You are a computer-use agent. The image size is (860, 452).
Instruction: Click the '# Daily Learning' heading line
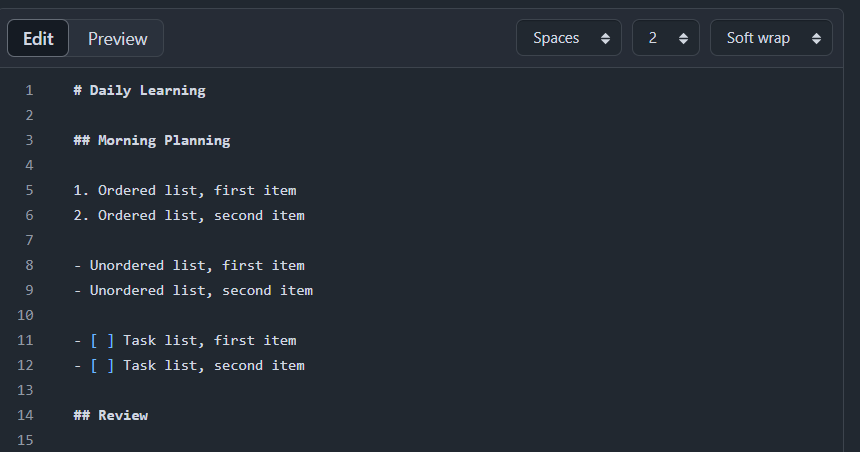[139, 91]
